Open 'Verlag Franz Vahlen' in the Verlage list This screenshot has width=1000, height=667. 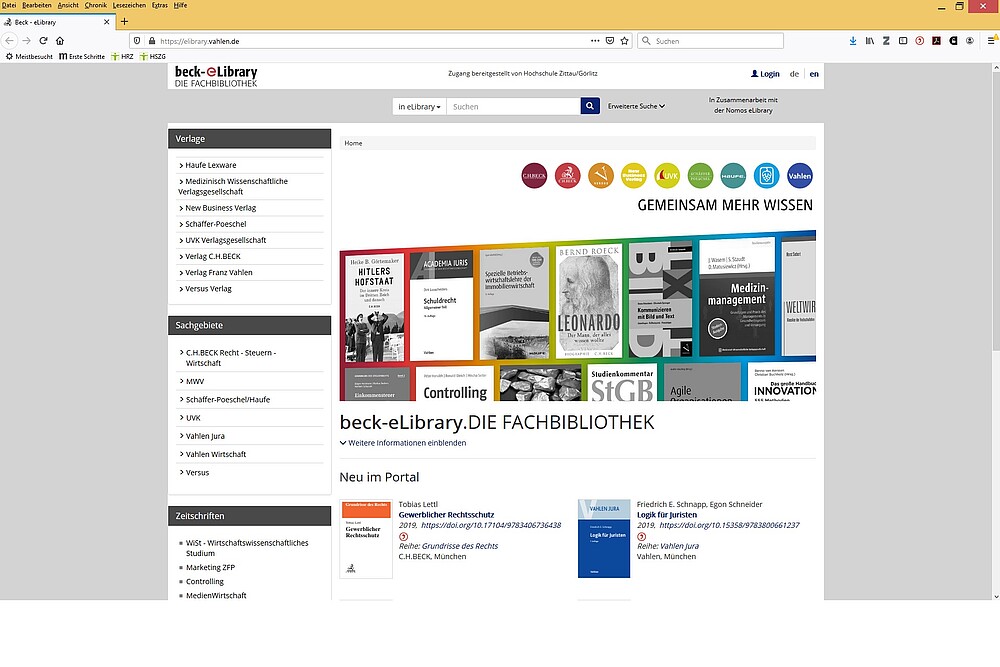(218, 272)
